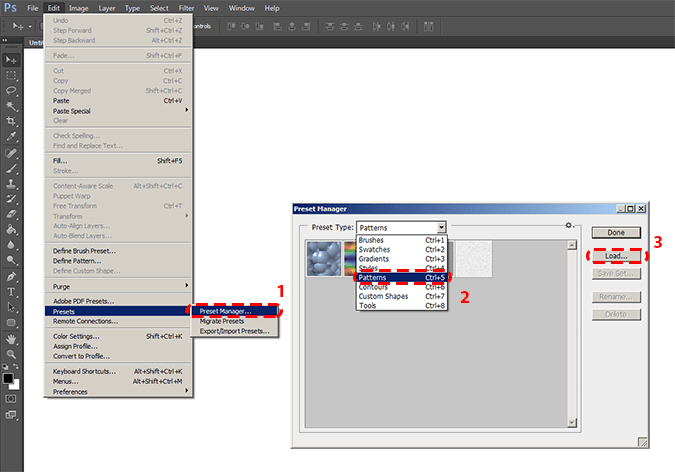675x472 pixels.
Task: Select the History Brush tool
Action: coord(11,199)
